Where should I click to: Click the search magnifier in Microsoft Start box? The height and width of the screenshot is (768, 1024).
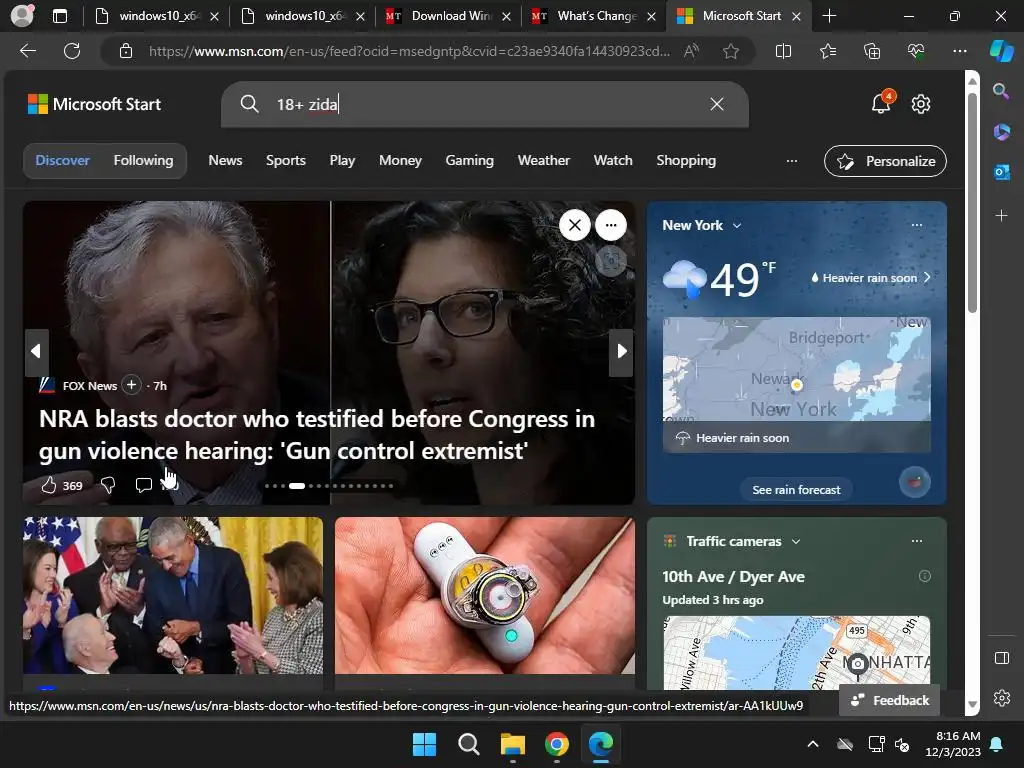point(249,104)
